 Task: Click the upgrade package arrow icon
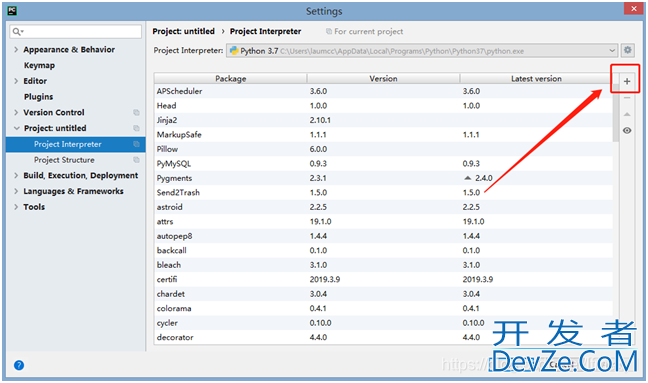pos(627,114)
